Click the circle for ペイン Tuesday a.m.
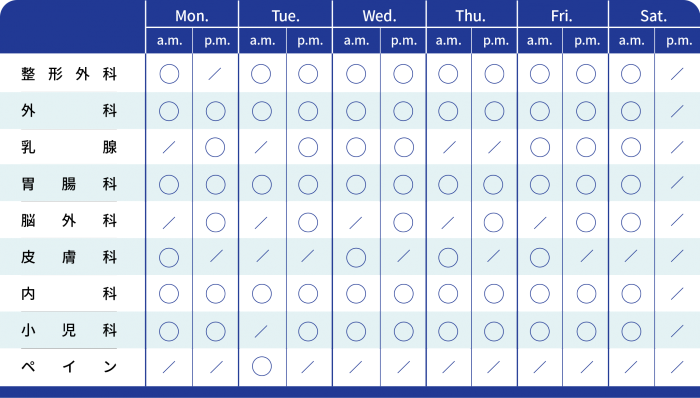This screenshot has width=700, height=398. 262,366
